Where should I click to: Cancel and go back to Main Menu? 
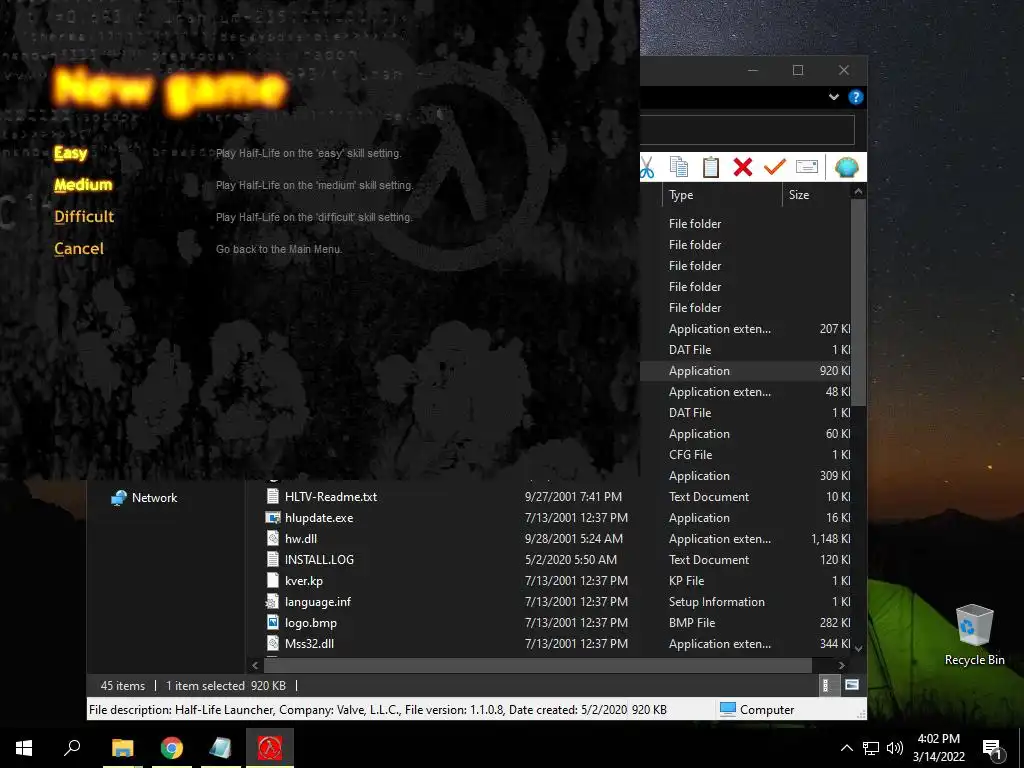tap(78, 248)
